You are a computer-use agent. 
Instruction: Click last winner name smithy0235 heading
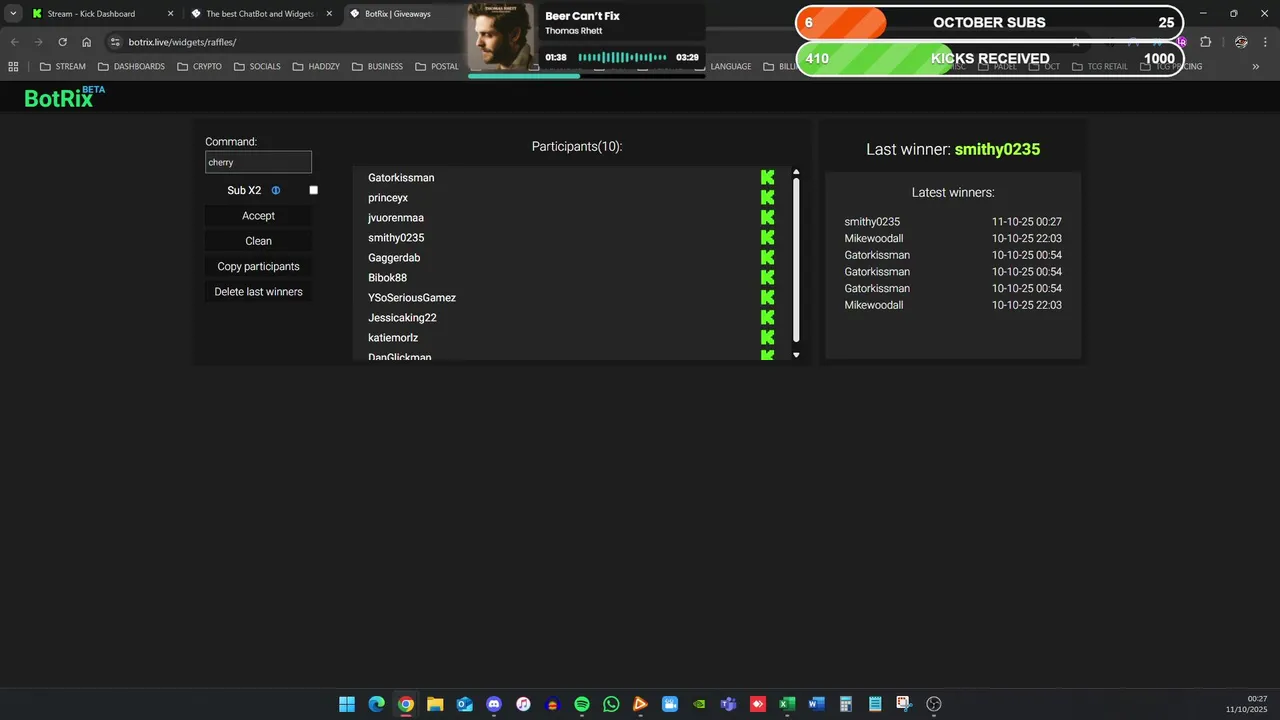coord(997,149)
